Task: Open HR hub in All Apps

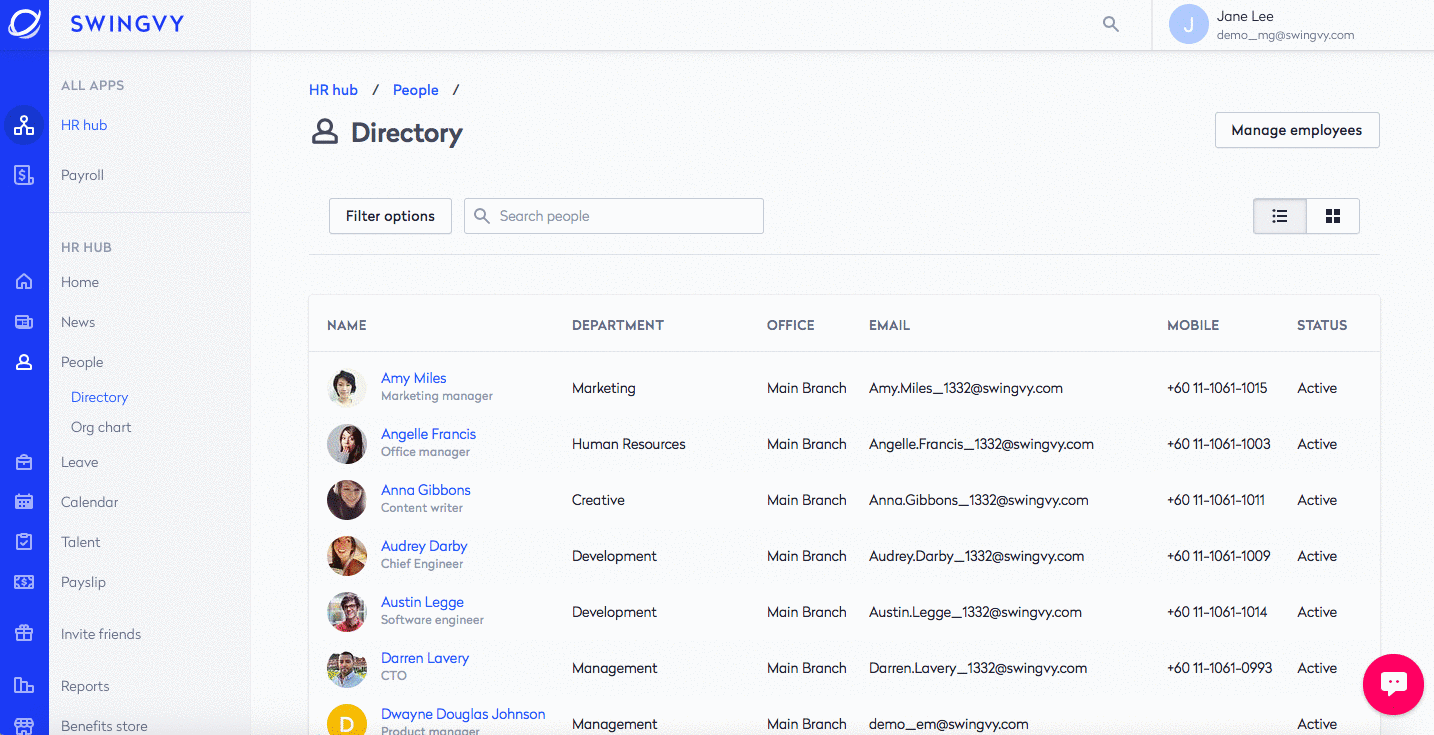Action: (x=84, y=125)
